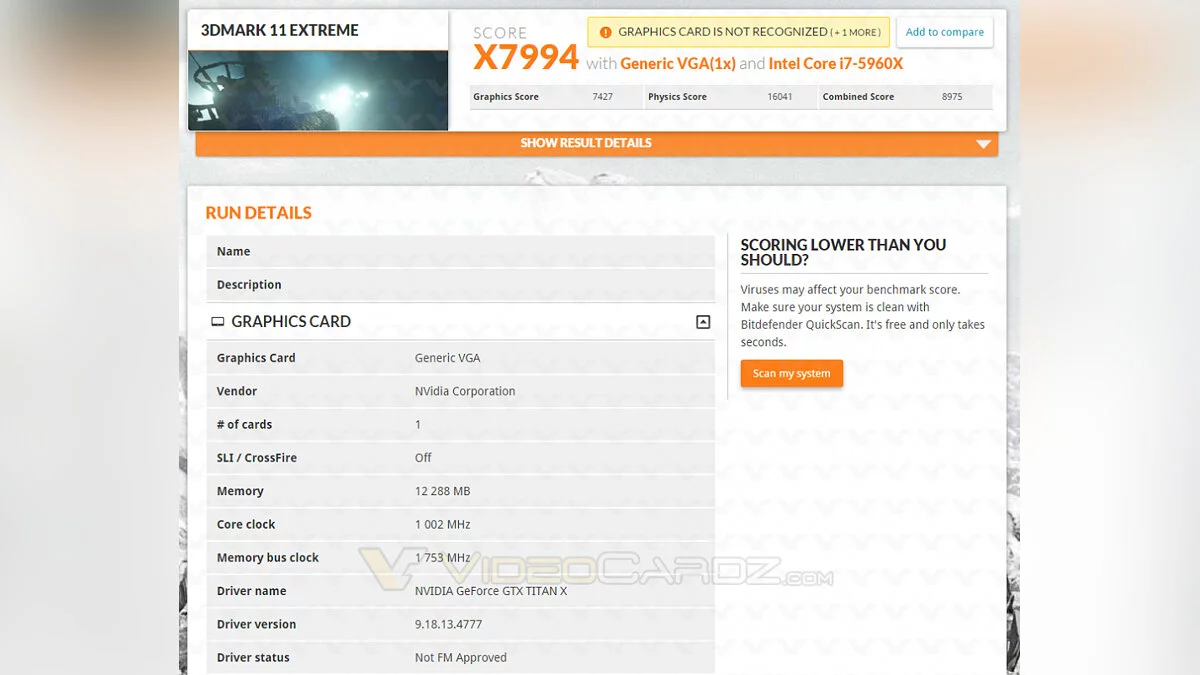
Task: Click the white arrow on the orange results bar
Action: [x=985, y=144]
